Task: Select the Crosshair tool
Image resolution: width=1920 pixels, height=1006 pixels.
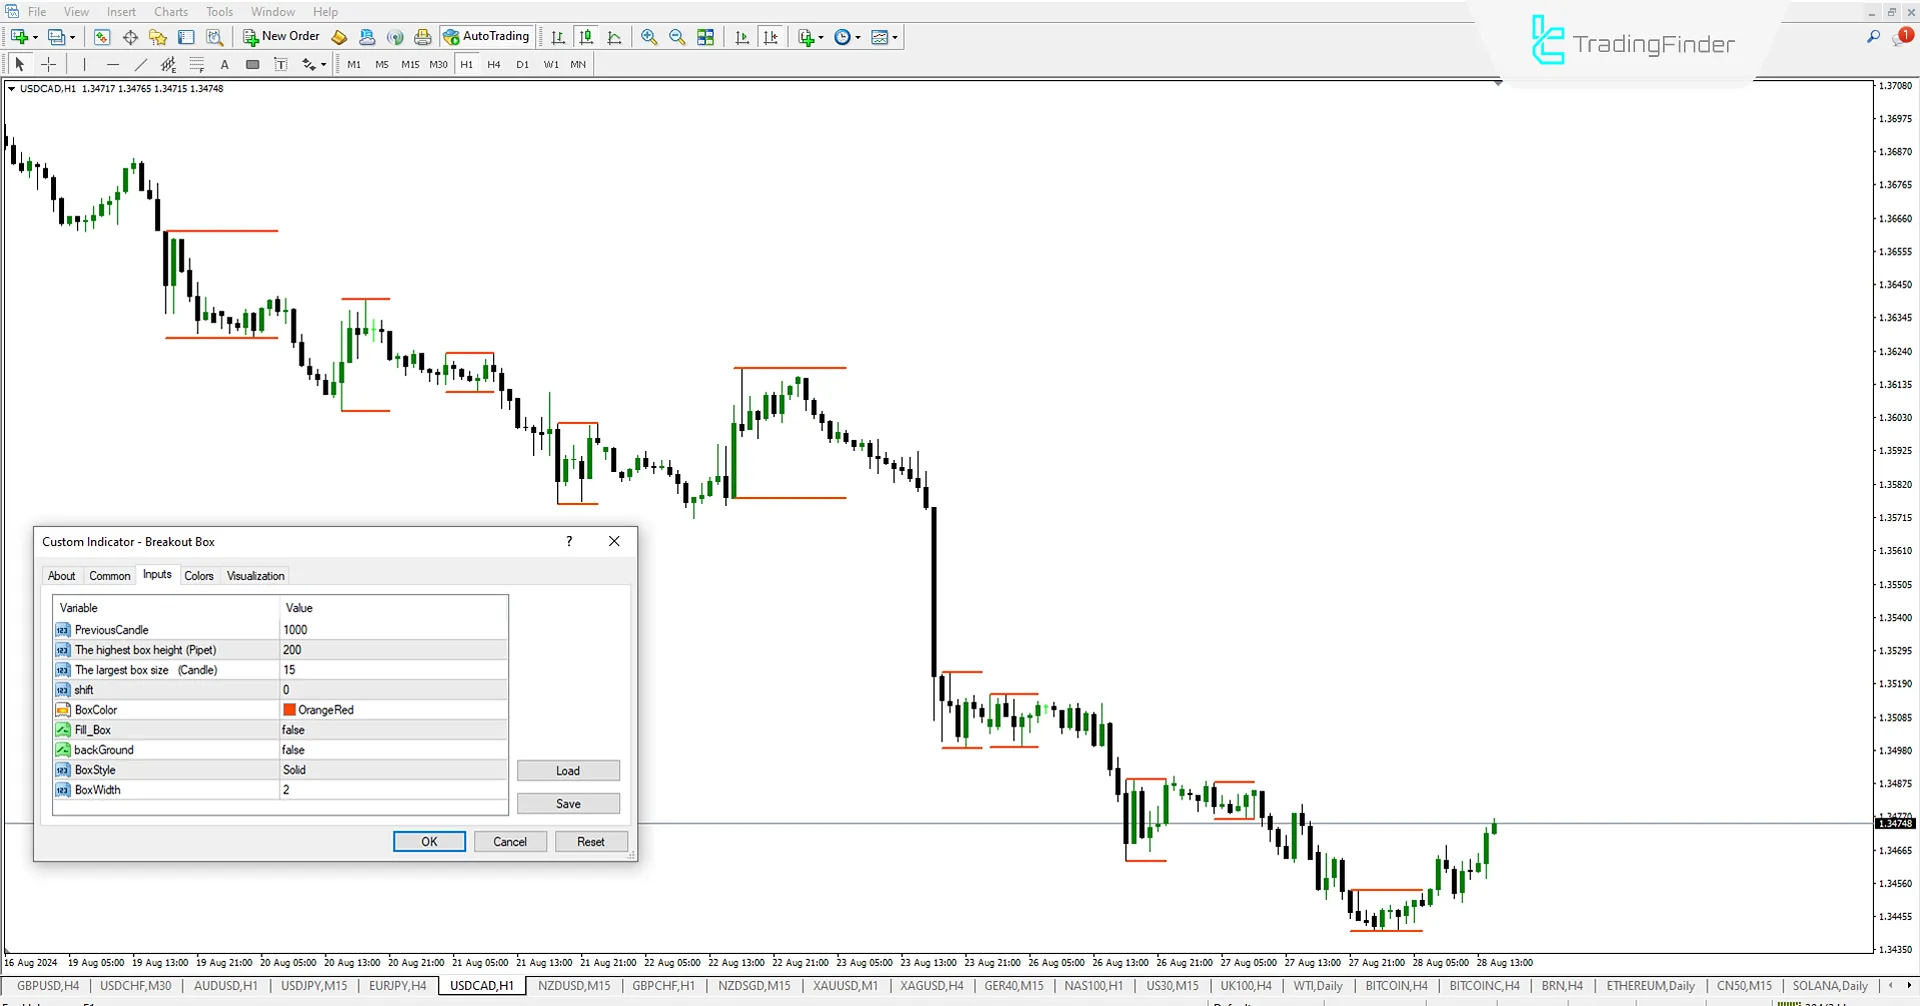Action: point(48,64)
